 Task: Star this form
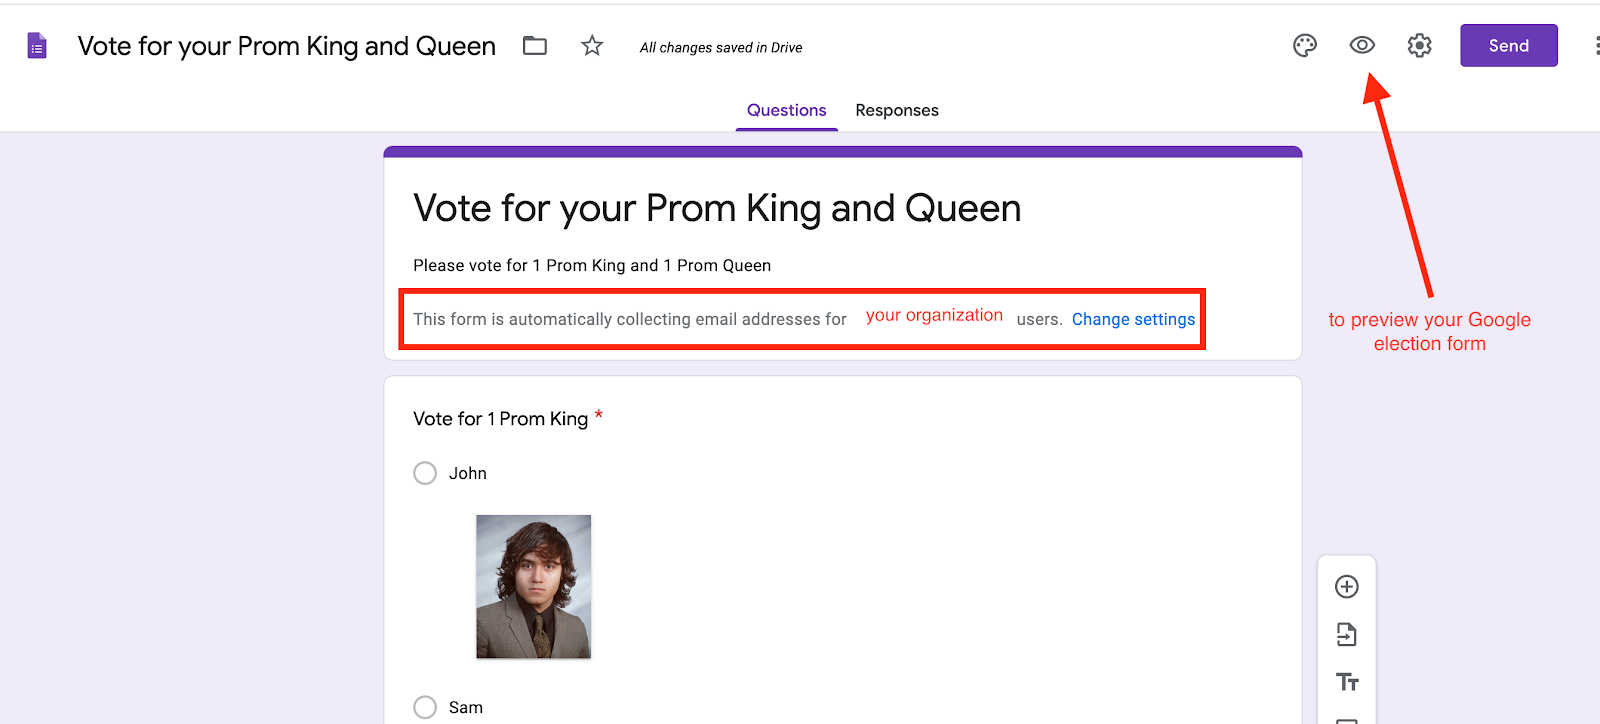click(592, 46)
